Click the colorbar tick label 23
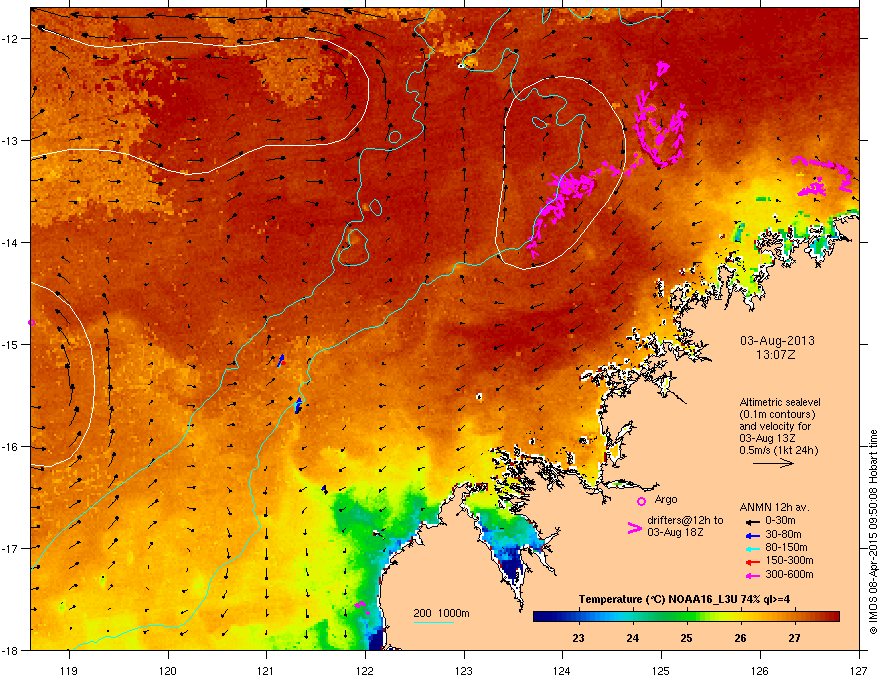The width and height of the screenshot is (880, 680). (x=579, y=638)
